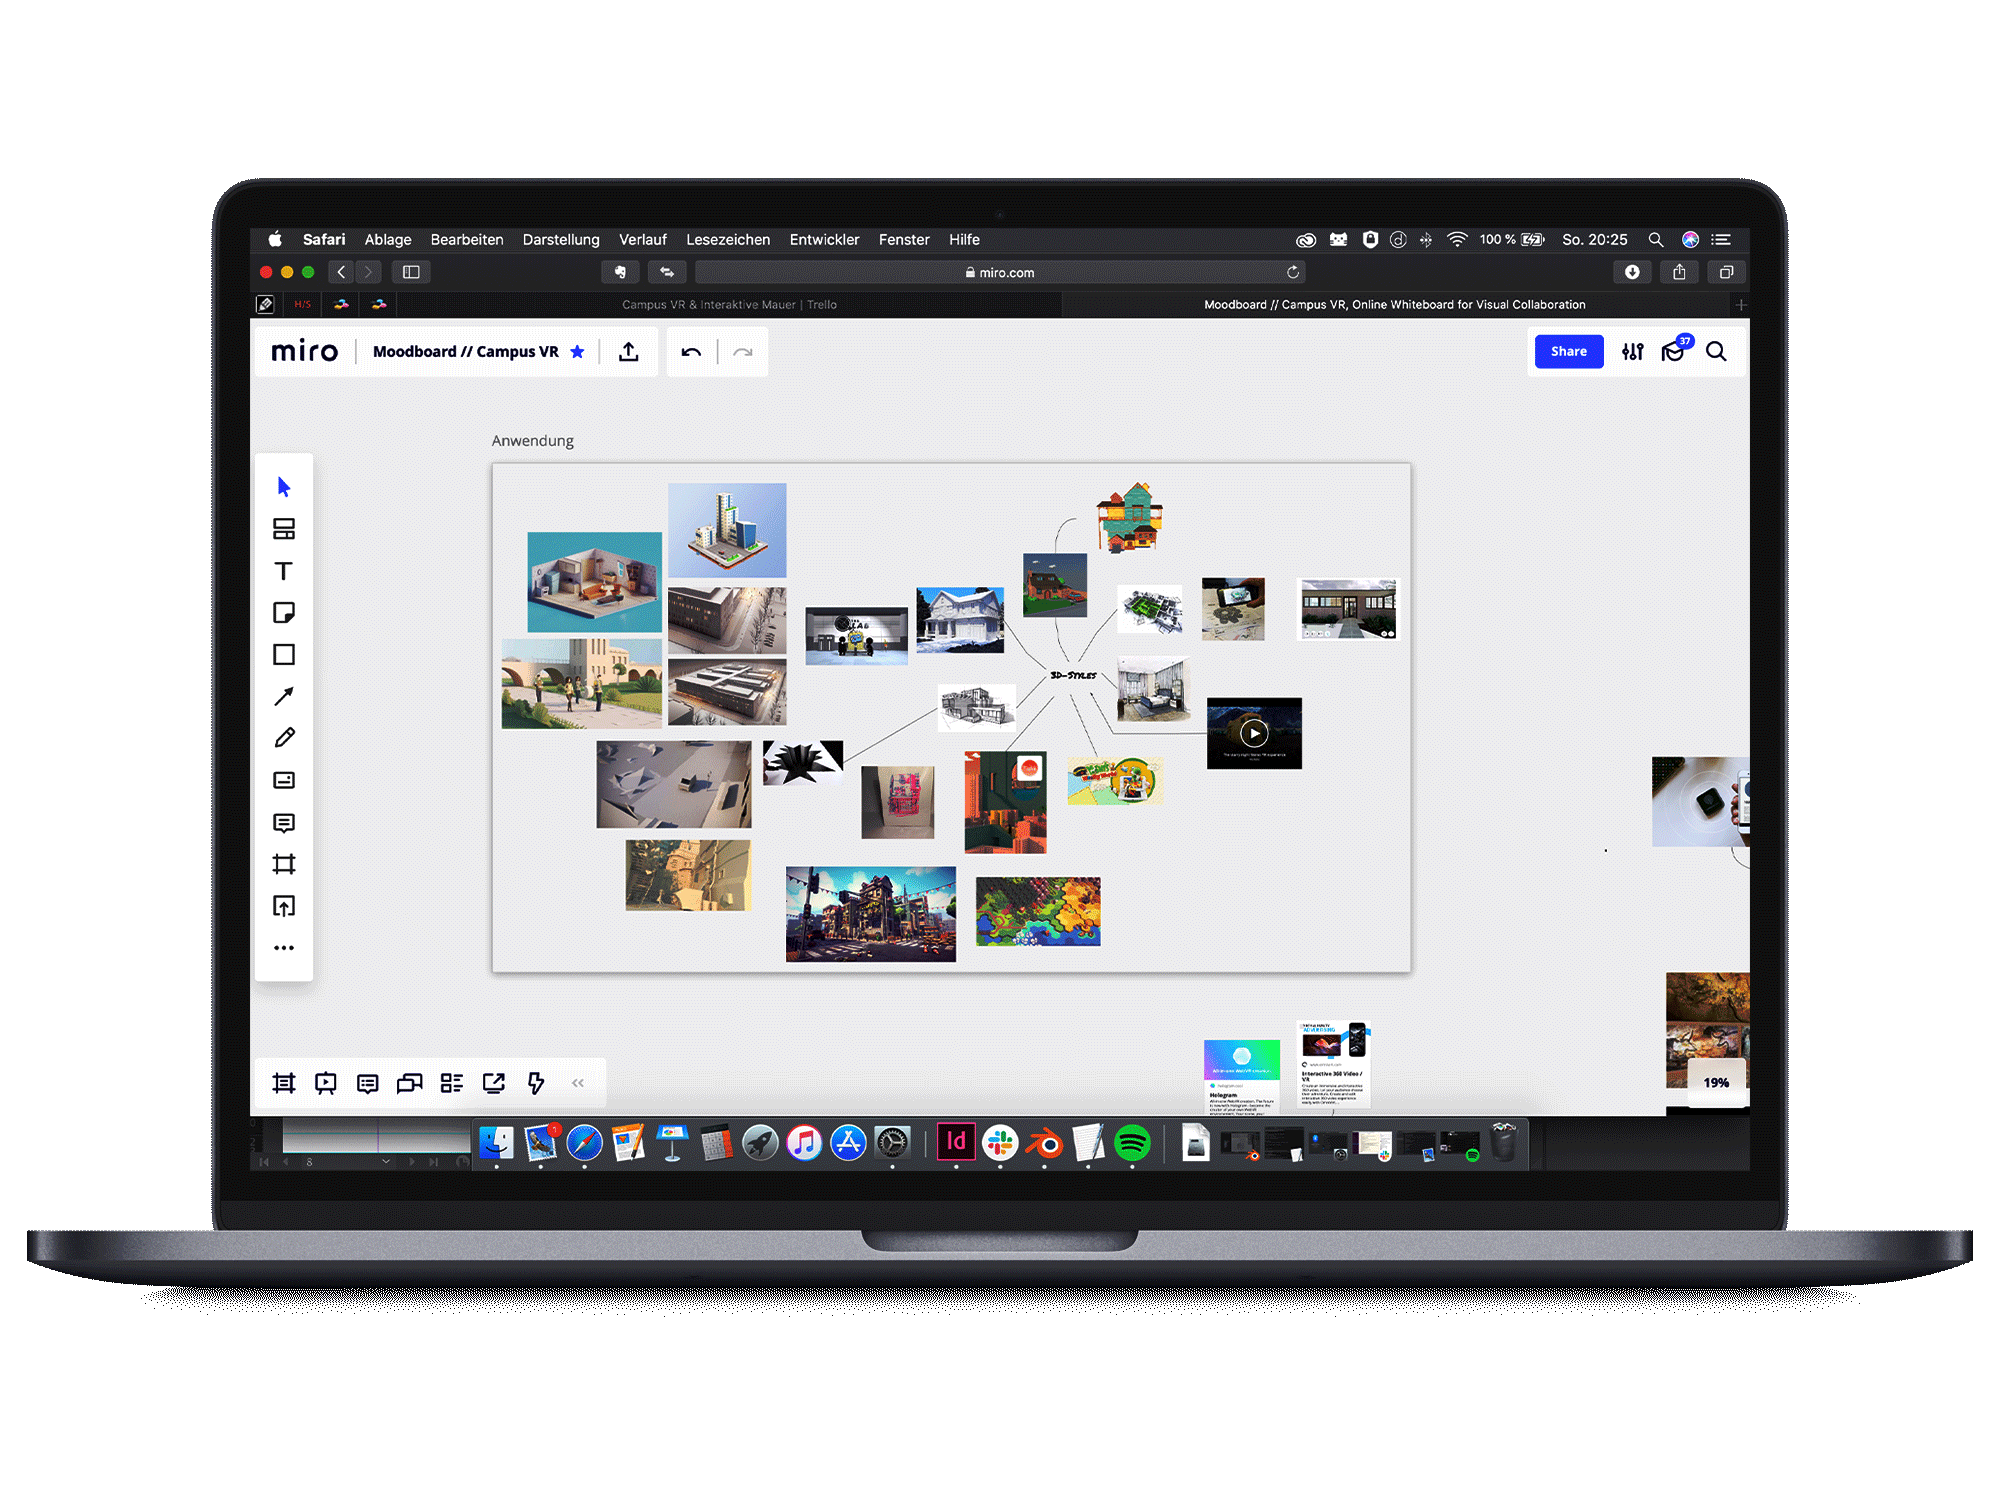This screenshot has height=1500, width=2000.
Task: Collapse the bottom toolbar with double chevron
Action: pyautogui.click(x=577, y=1083)
